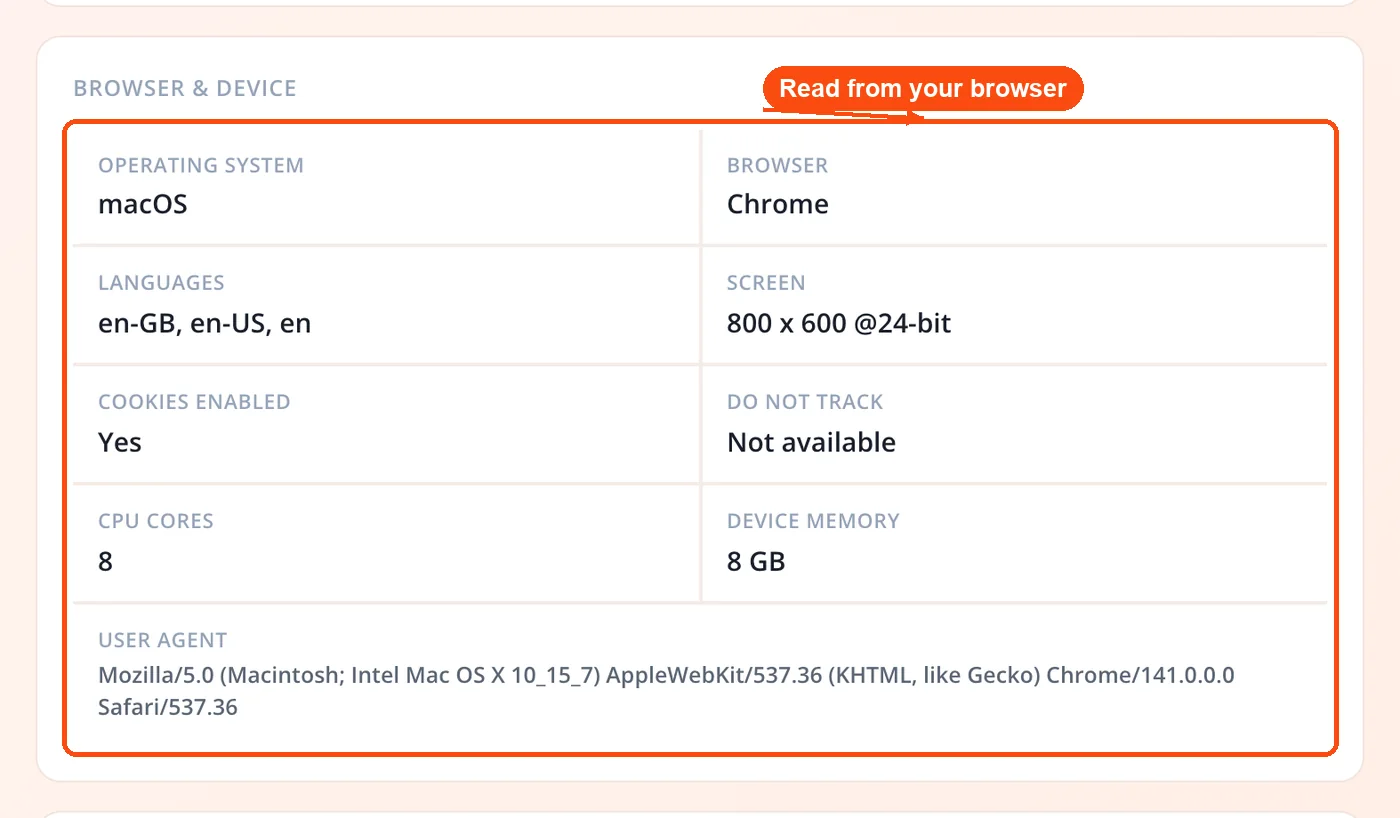Select the CPU cores value 8
Screen dimensions: 1400x818
coord(105,561)
